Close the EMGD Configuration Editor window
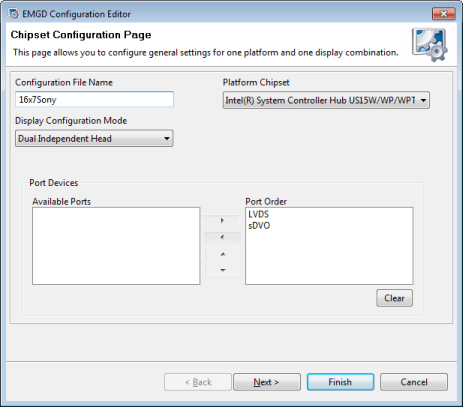 [x=444, y=14]
